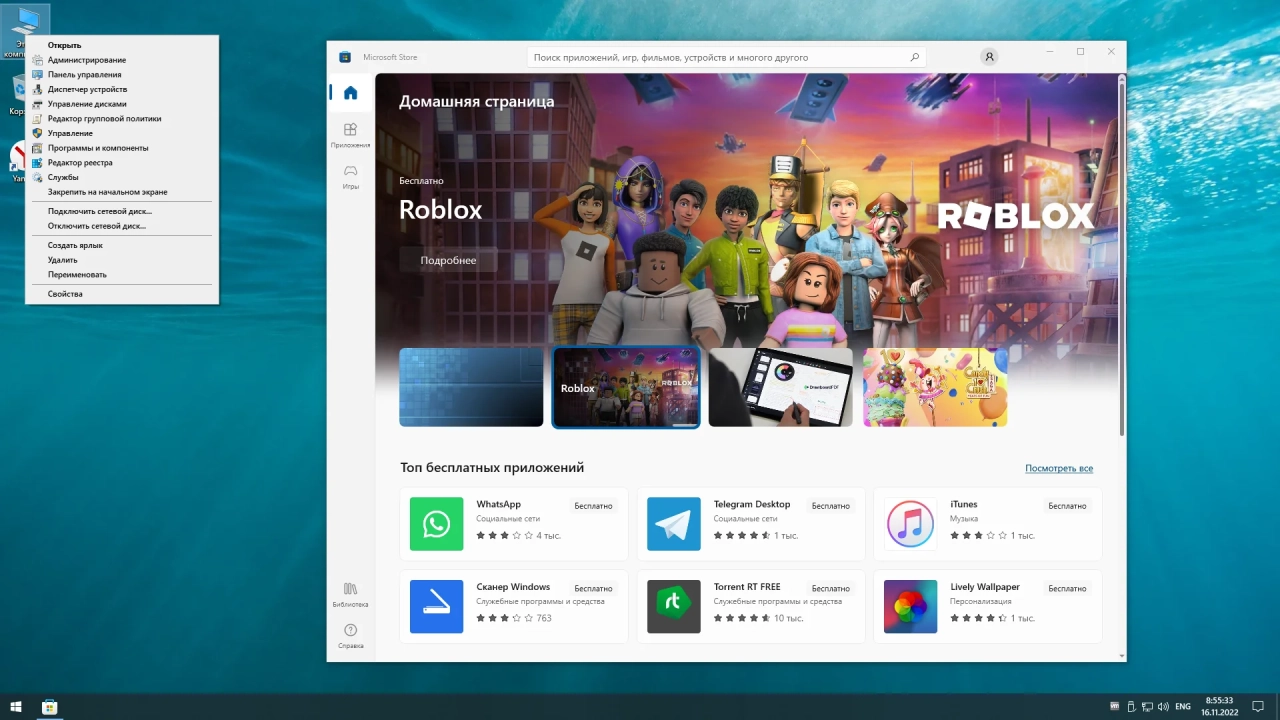Viewport: 1280px width, 720px height.
Task: Open the ENG language indicator in tray
Action: point(1182,707)
